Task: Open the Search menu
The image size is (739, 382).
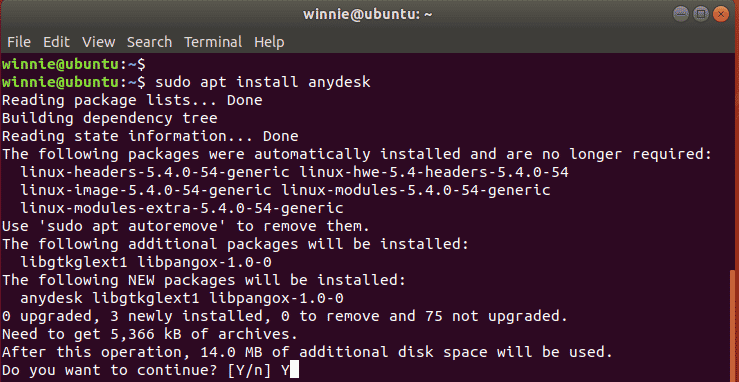Action: pos(149,42)
